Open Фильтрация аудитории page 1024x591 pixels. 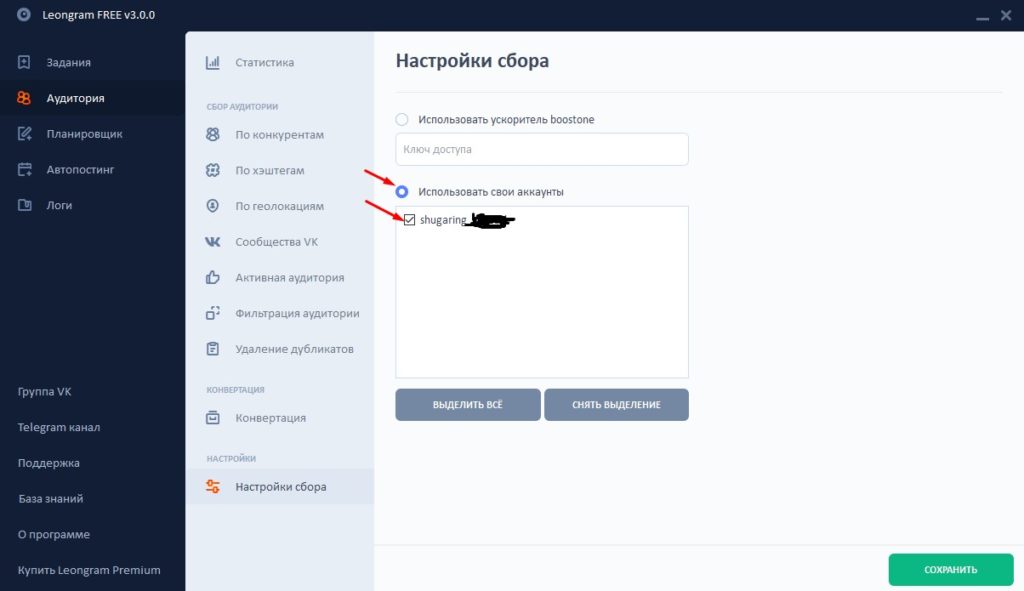[280, 313]
